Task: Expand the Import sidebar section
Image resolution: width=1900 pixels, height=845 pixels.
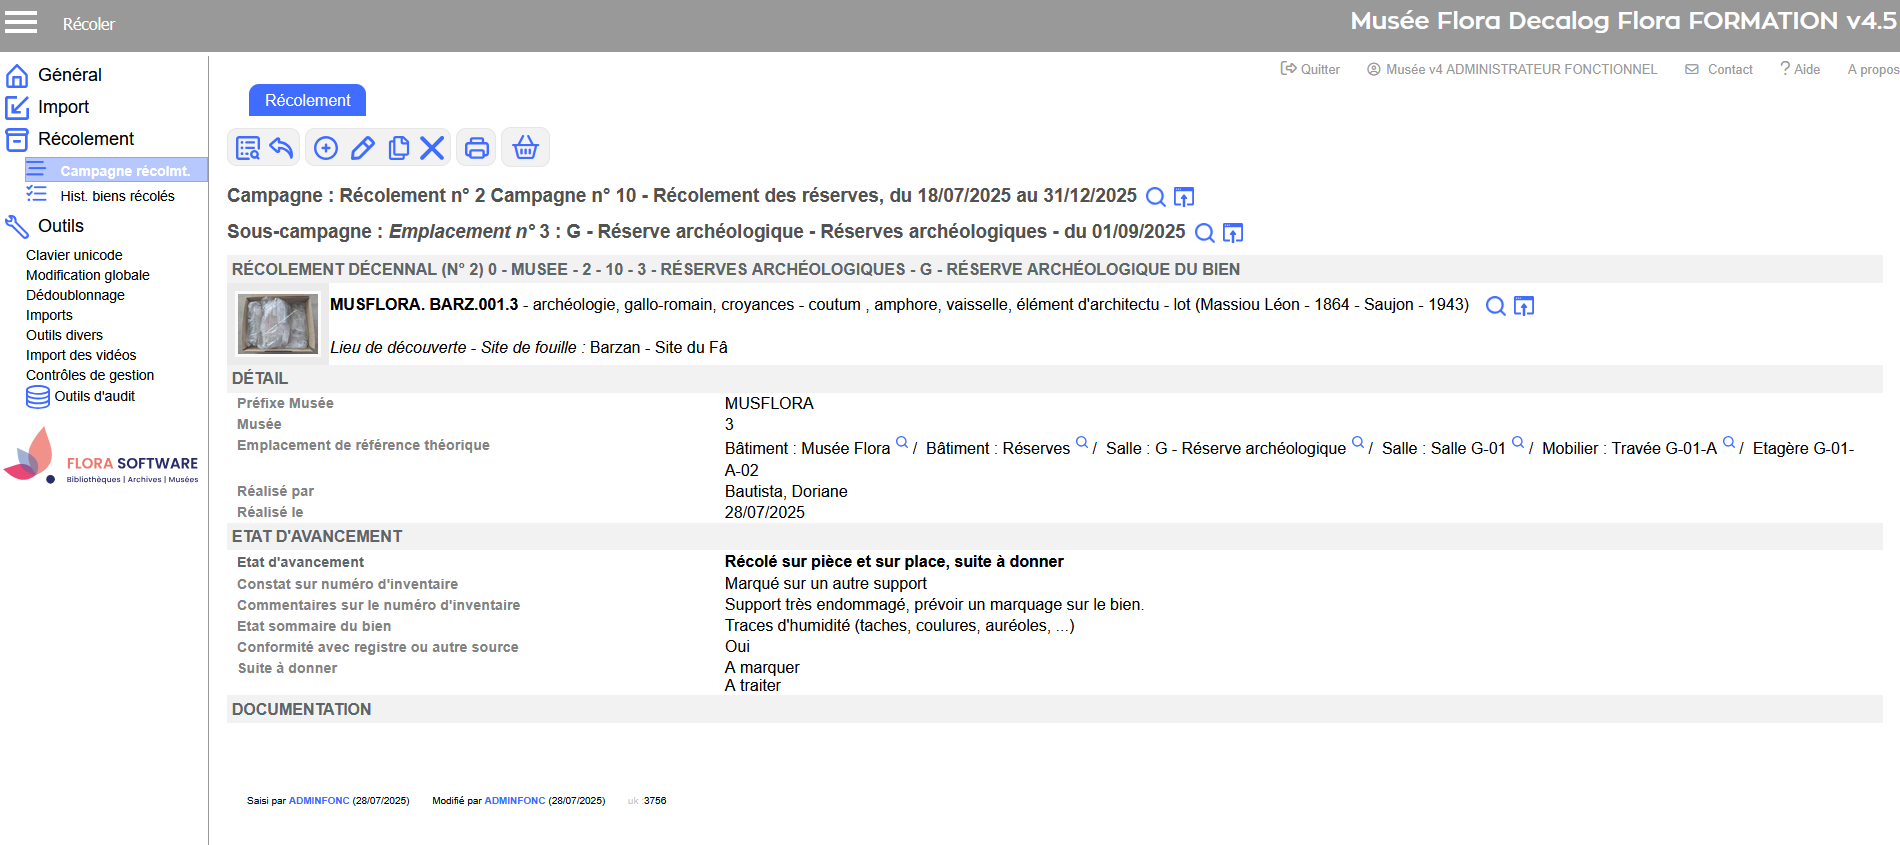Action: 63,107
